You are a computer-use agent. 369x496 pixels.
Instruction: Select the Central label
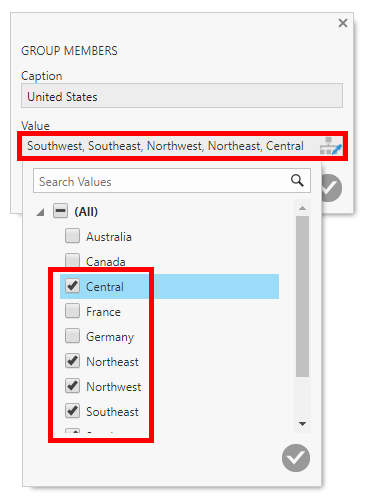pos(105,287)
